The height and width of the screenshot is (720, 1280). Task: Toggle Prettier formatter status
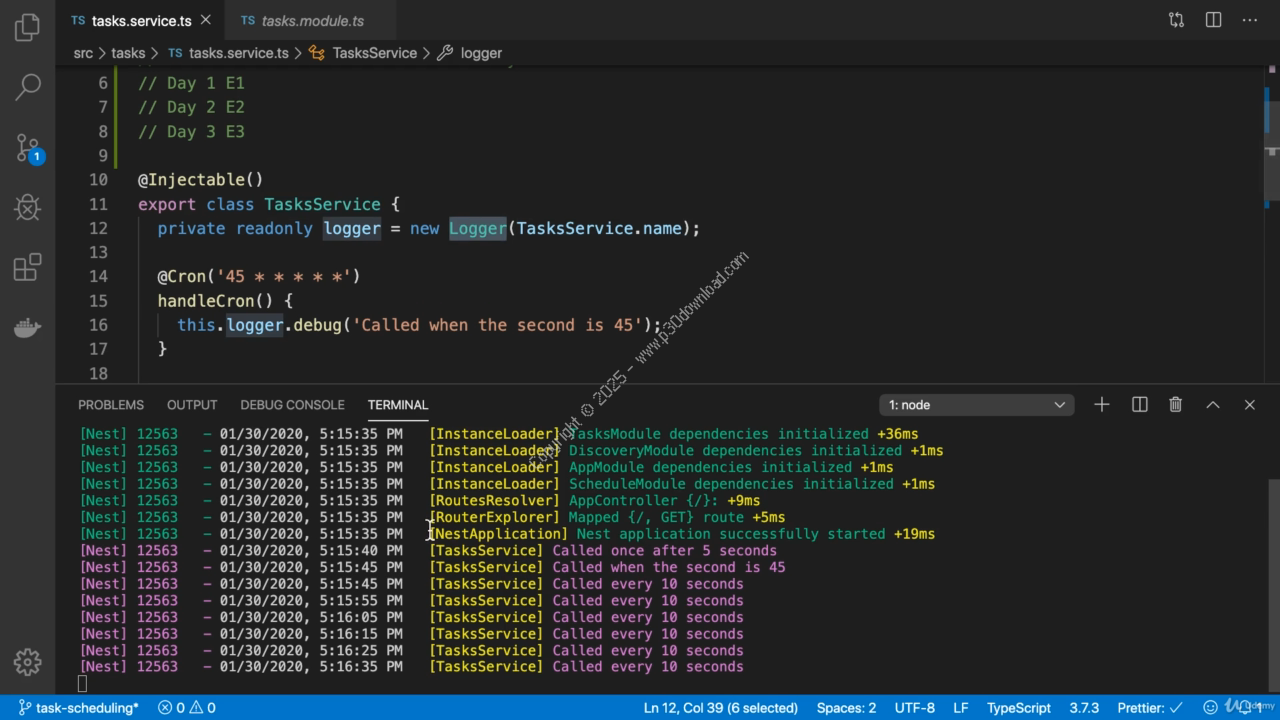click(x=1151, y=707)
